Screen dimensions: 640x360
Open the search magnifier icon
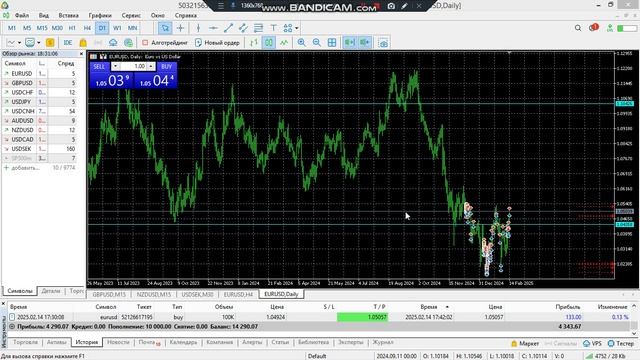coord(578,28)
